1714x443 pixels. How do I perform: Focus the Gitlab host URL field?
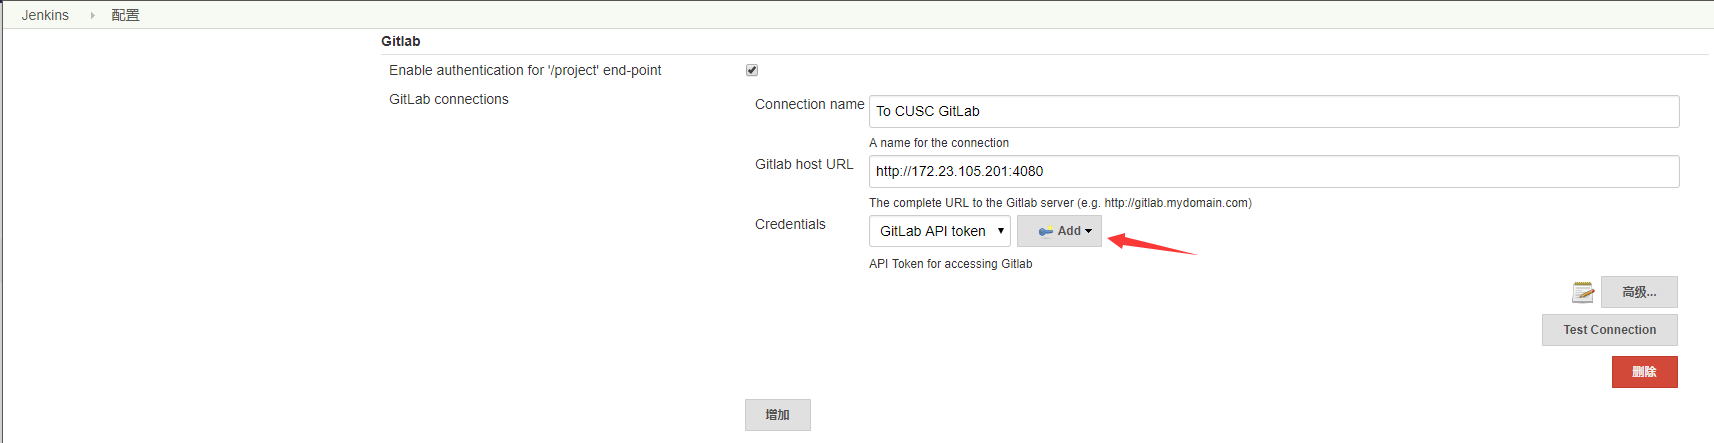(1274, 171)
